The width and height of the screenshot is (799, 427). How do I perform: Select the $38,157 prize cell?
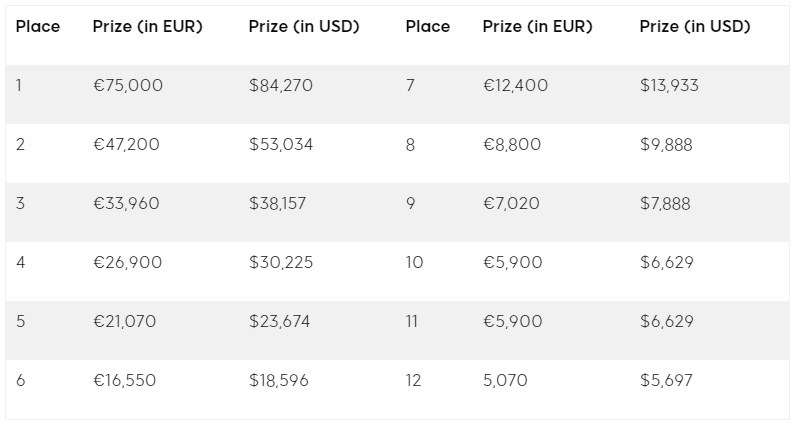tap(278, 204)
